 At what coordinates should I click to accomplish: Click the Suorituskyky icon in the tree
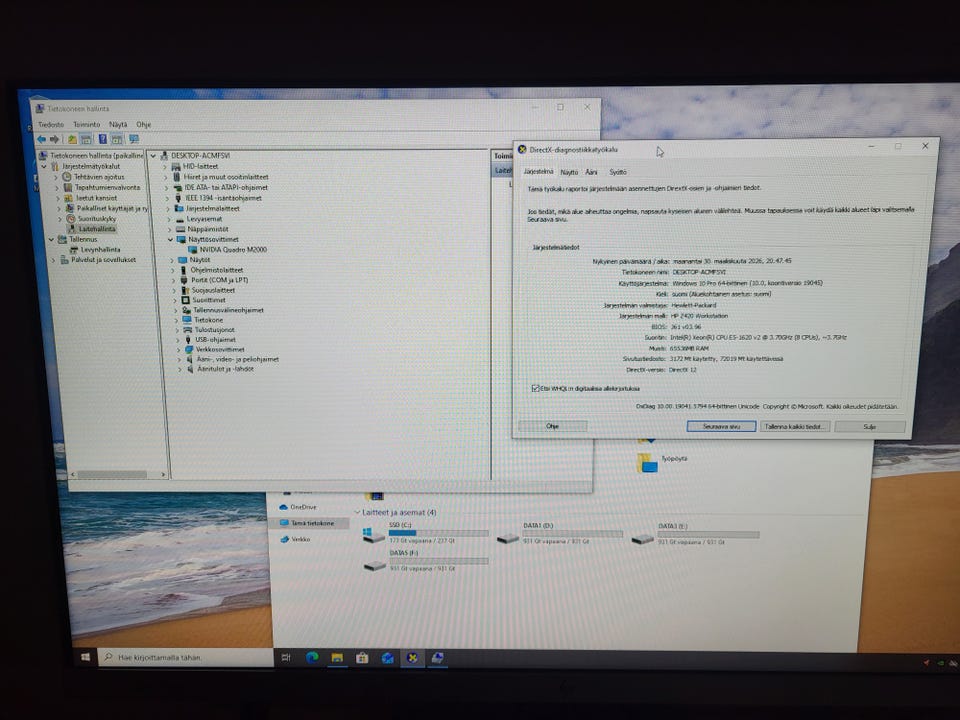(70, 219)
